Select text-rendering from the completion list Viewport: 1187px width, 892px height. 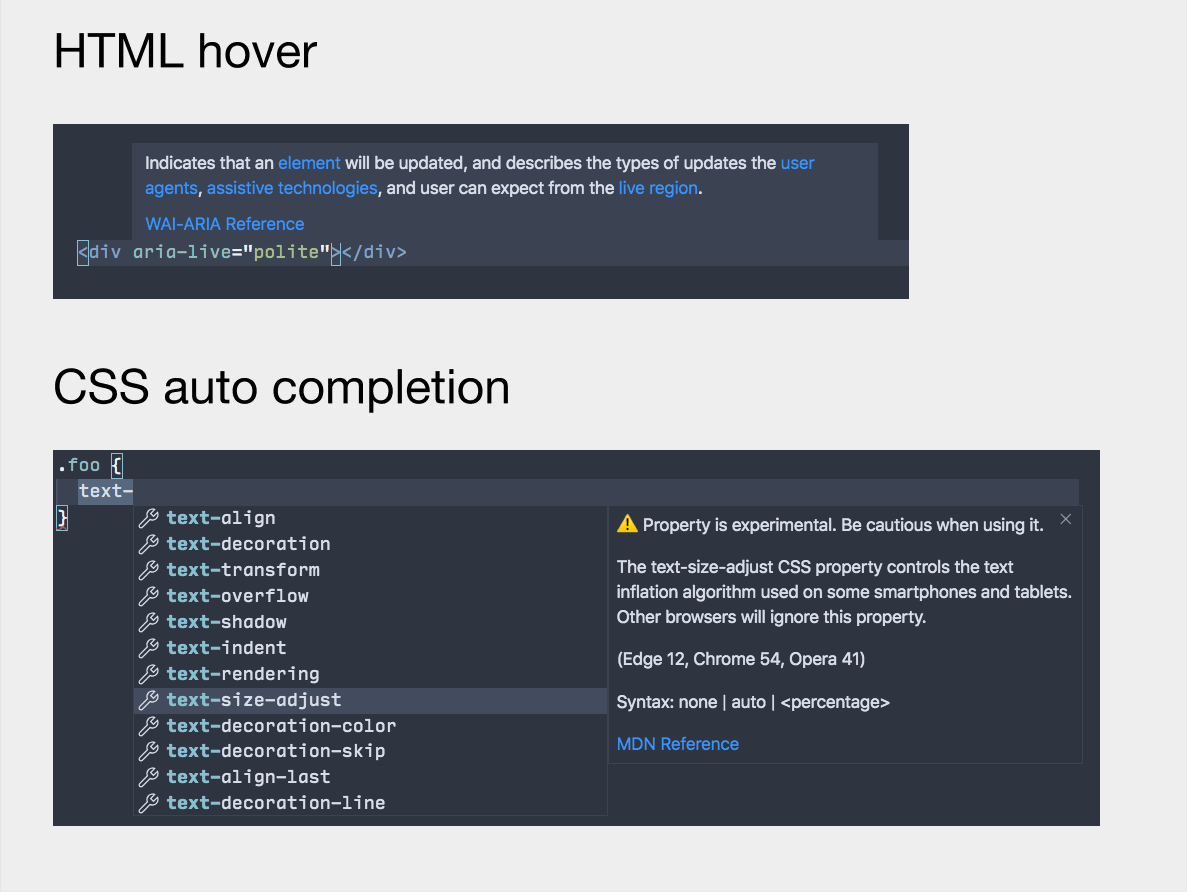[x=244, y=674]
